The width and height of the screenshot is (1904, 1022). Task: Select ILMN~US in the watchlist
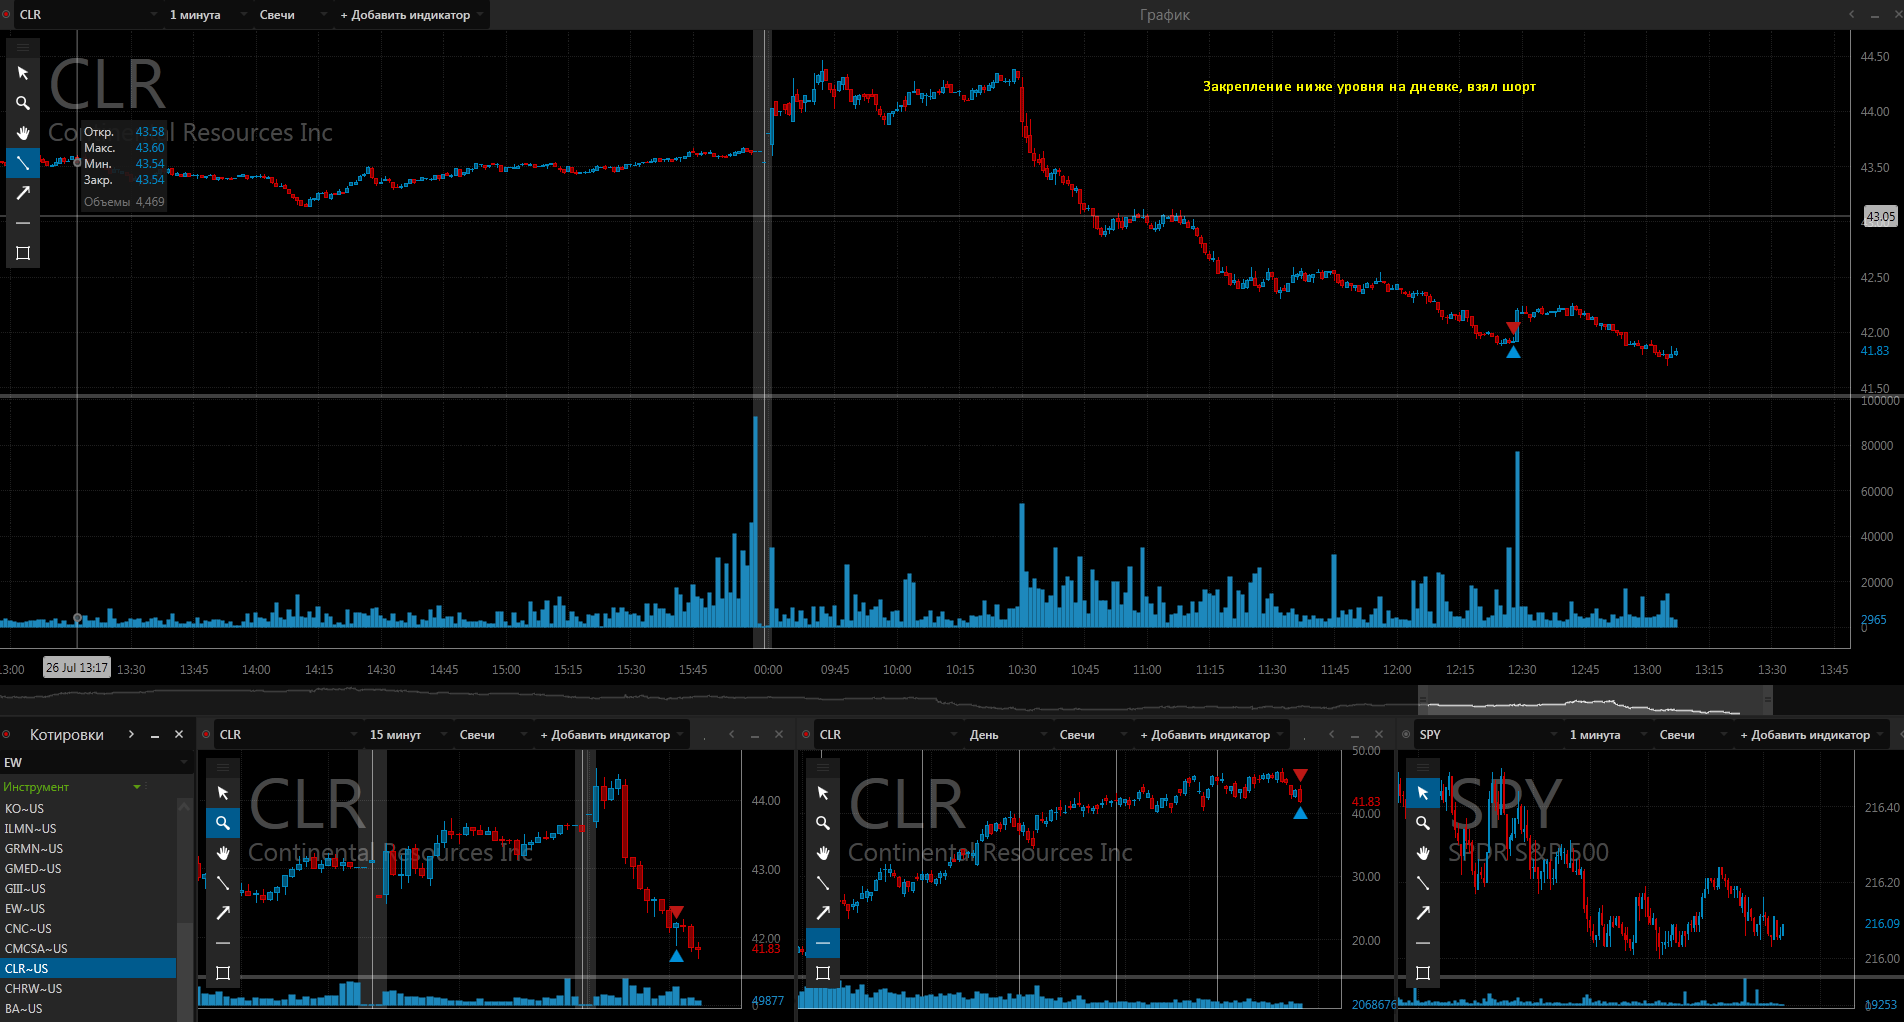88,829
